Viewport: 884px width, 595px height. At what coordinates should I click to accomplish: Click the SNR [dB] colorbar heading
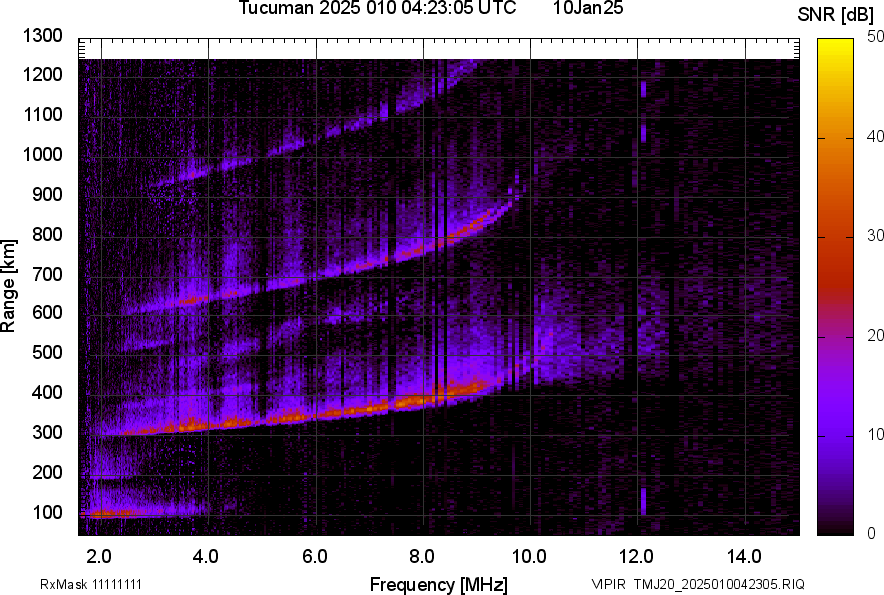click(x=837, y=15)
